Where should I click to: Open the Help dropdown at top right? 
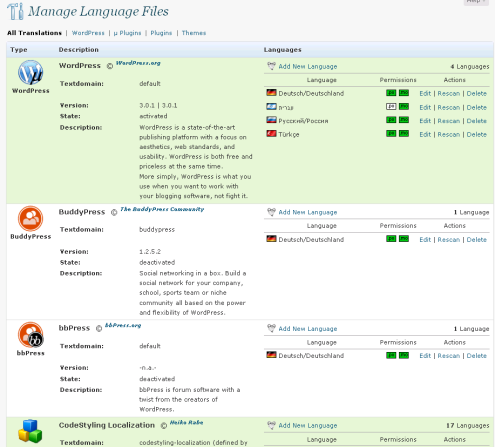476,2
